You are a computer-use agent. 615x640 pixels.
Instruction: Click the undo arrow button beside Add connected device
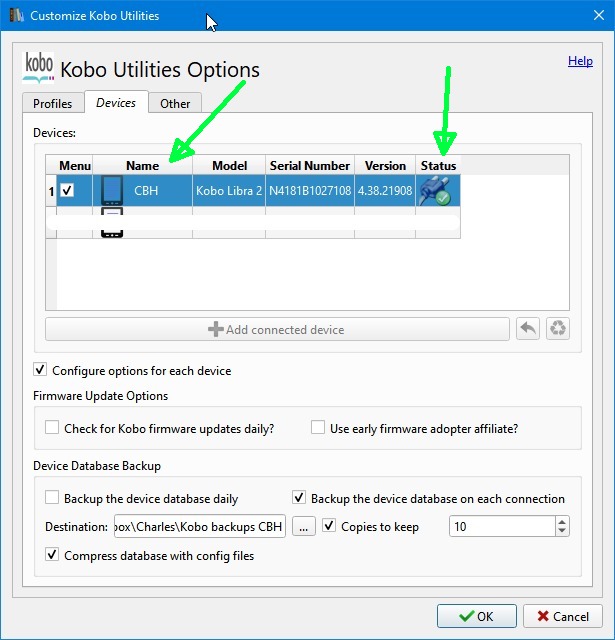pyautogui.click(x=528, y=329)
